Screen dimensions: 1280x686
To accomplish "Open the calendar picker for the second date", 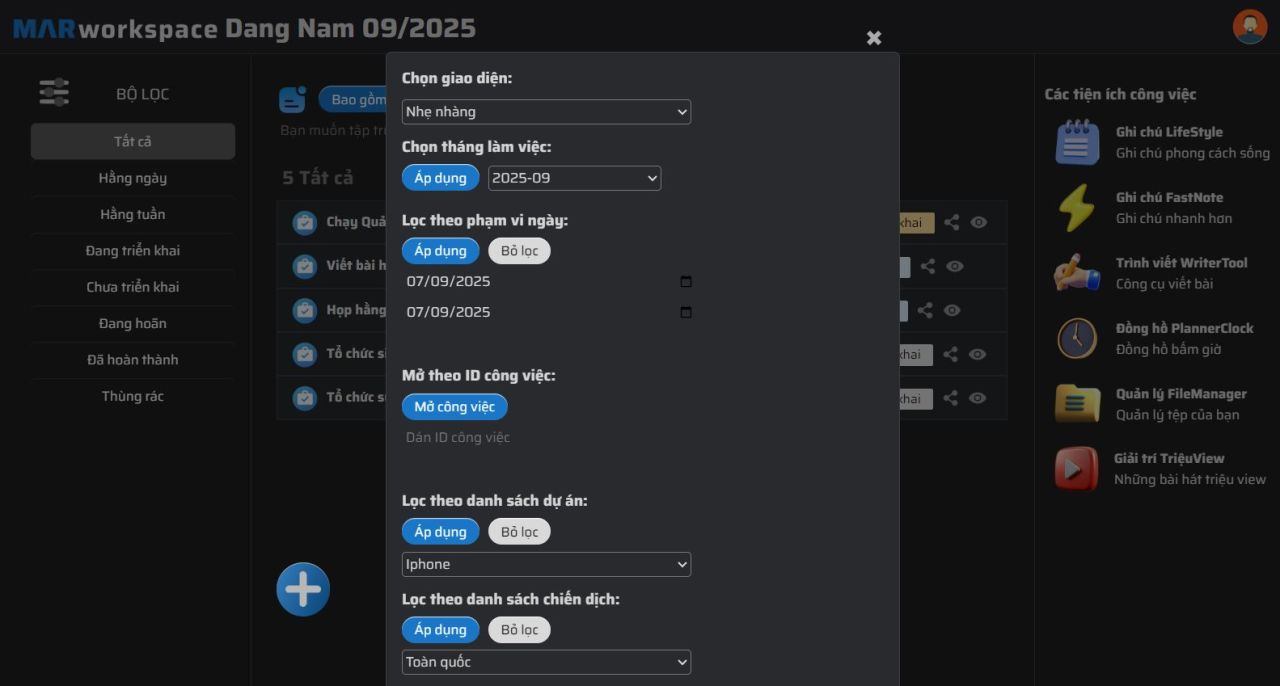I will [686, 312].
